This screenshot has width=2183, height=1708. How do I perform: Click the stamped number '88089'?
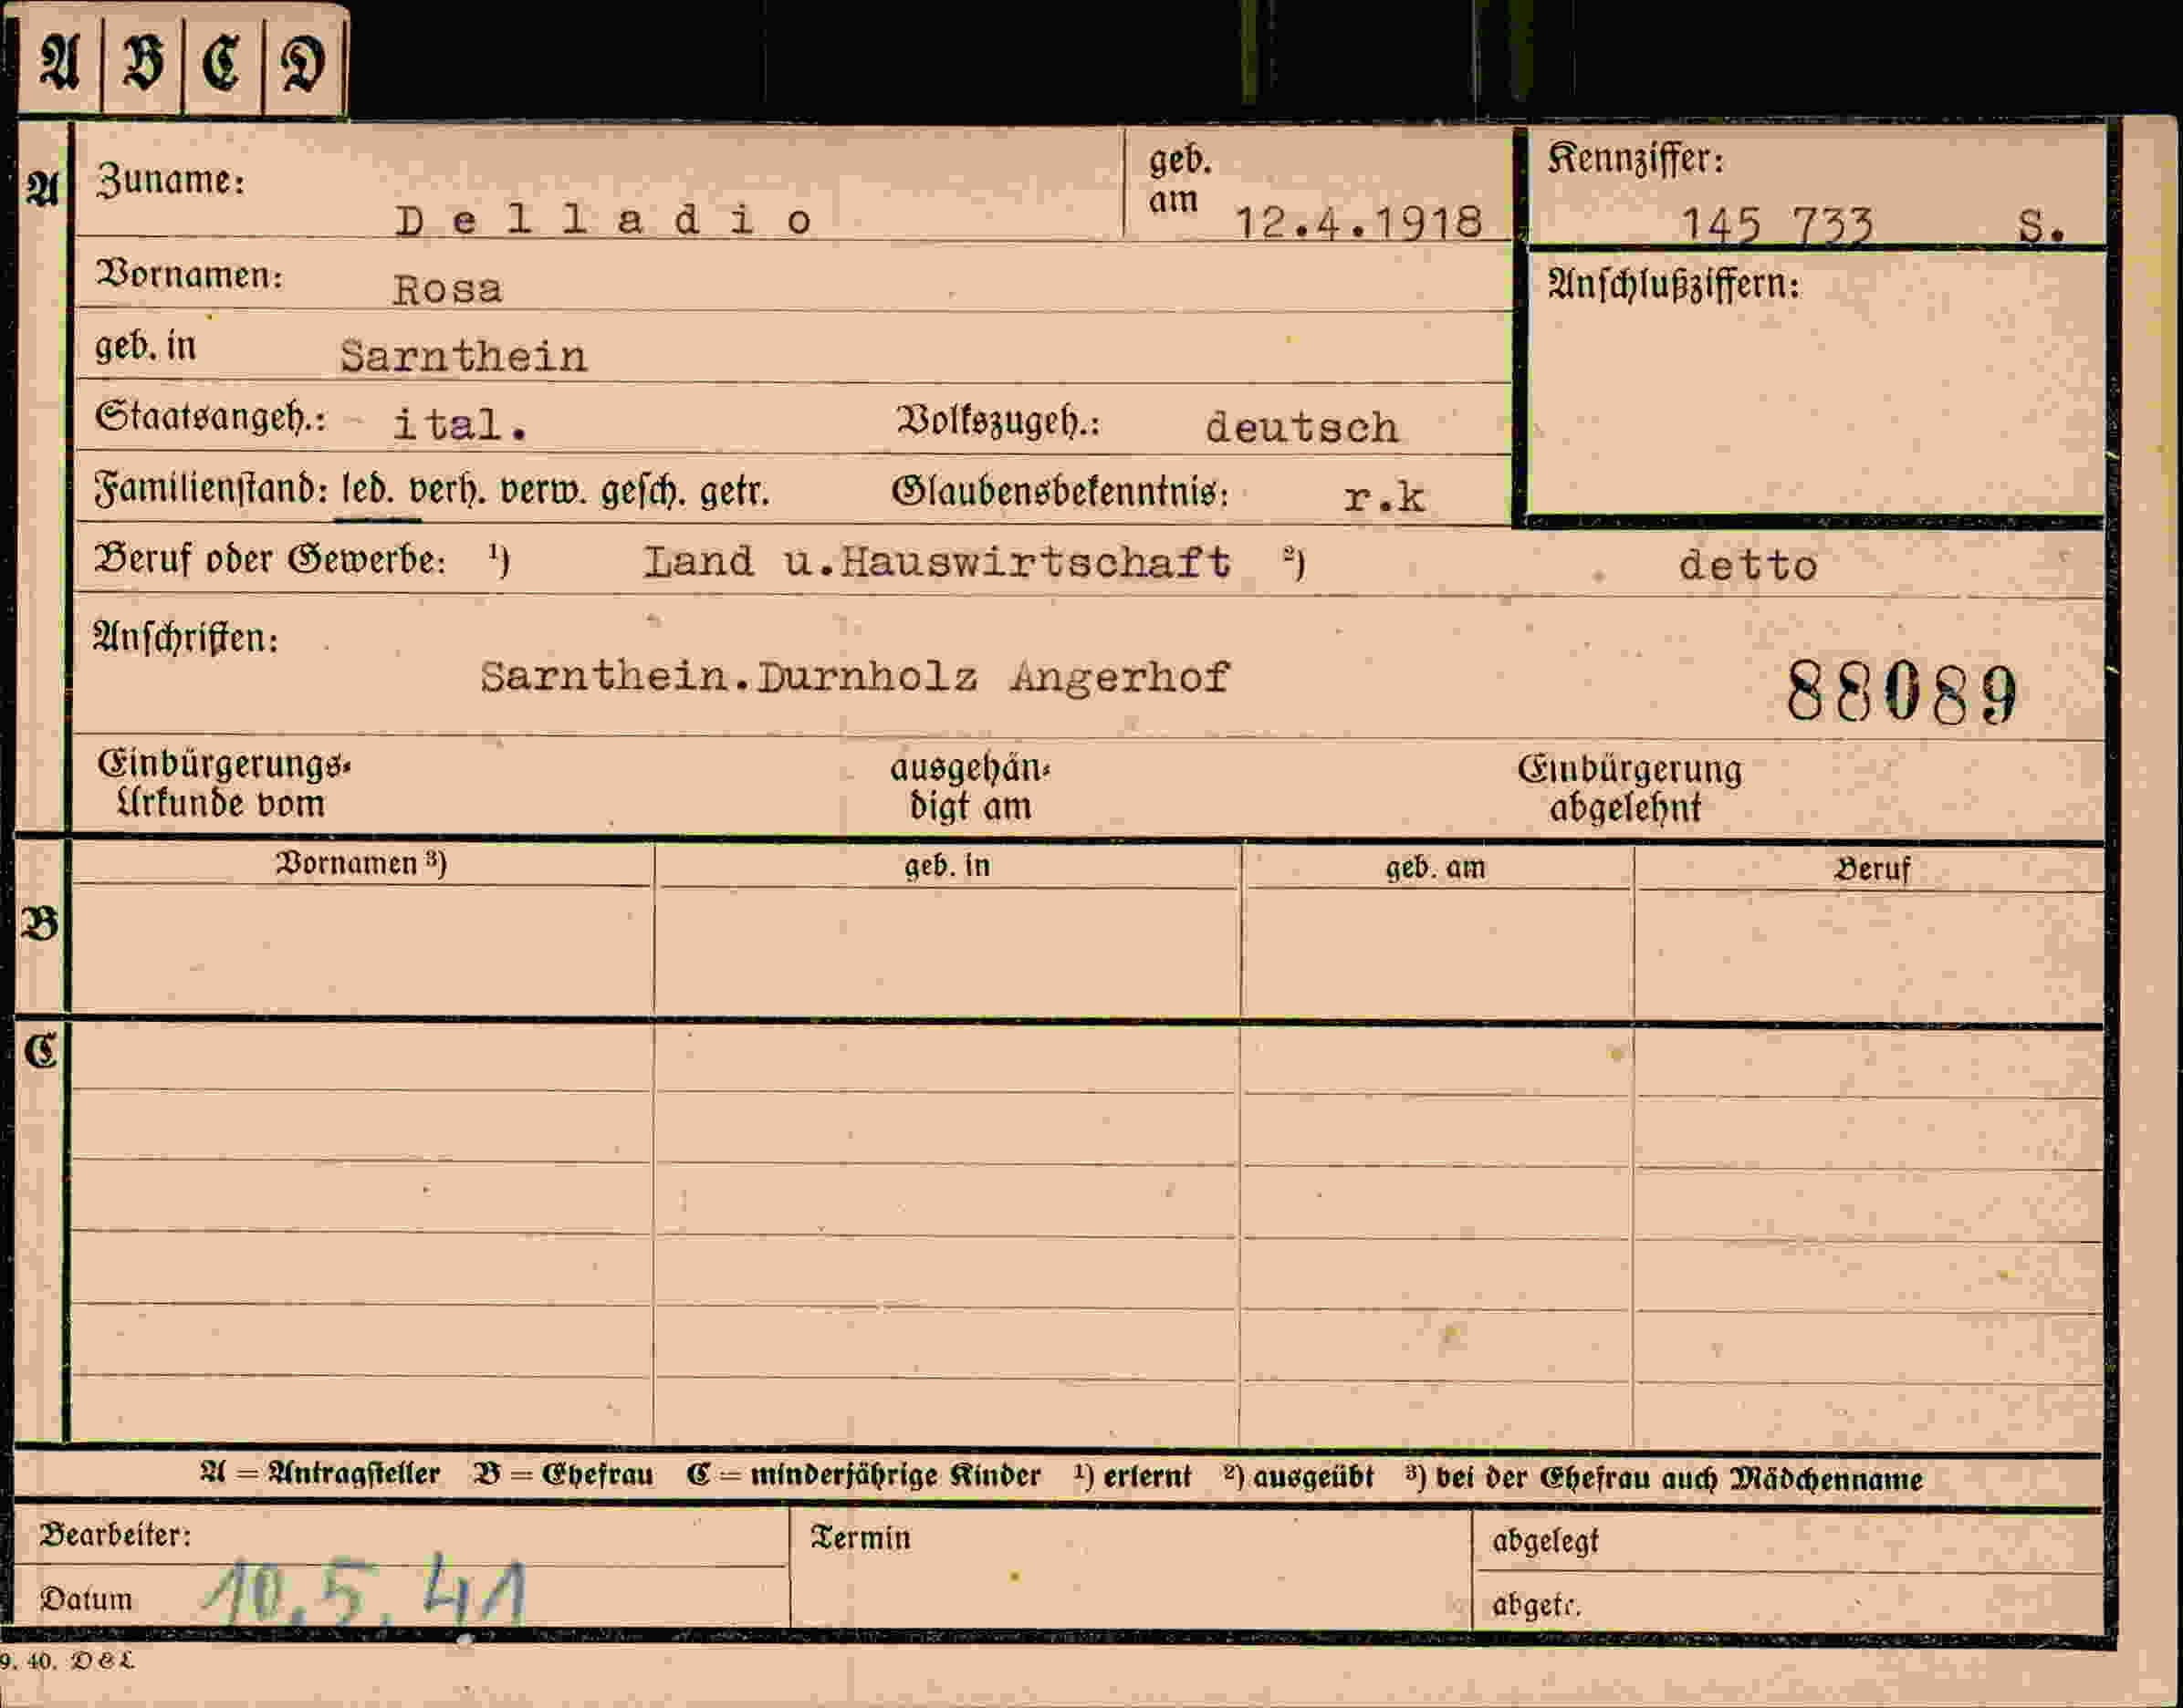(1901, 692)
